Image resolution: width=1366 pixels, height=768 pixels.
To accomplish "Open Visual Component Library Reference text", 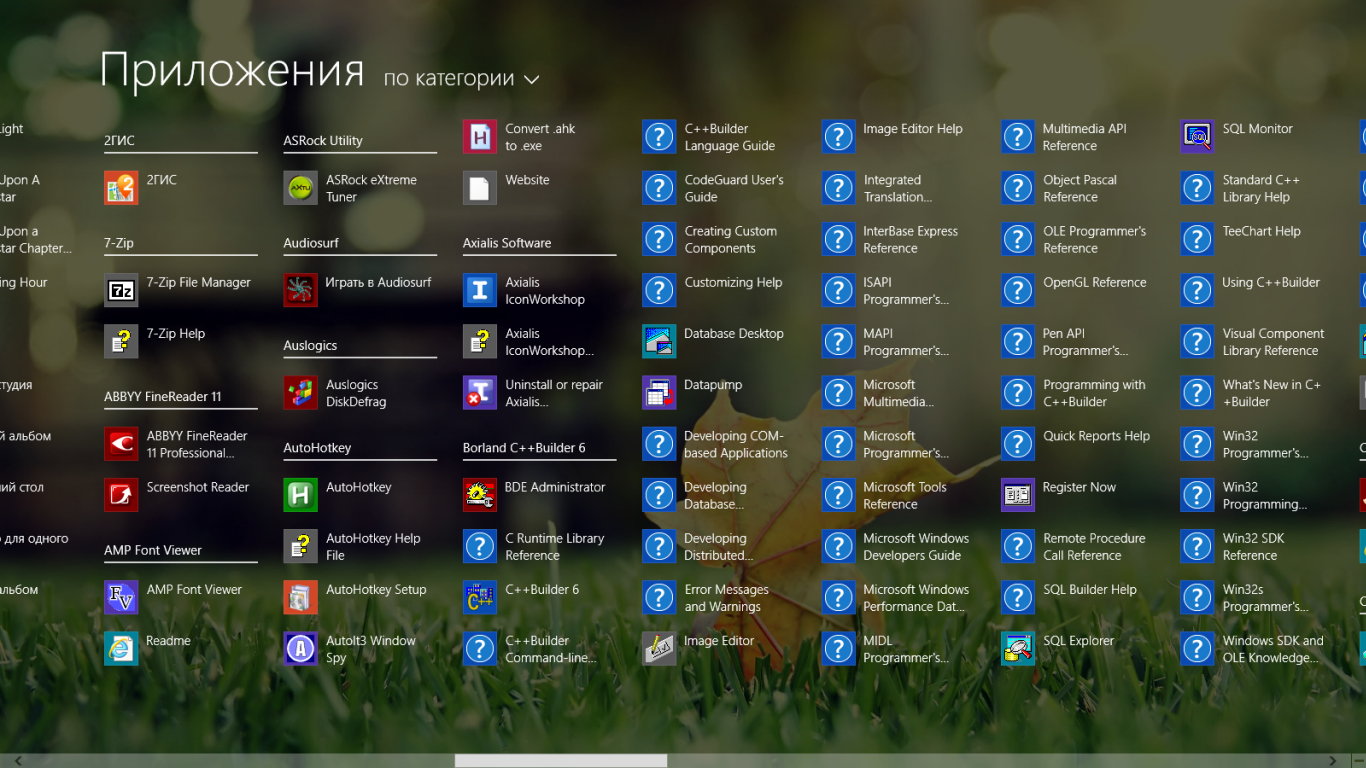I will click(x=1273, y=342).
